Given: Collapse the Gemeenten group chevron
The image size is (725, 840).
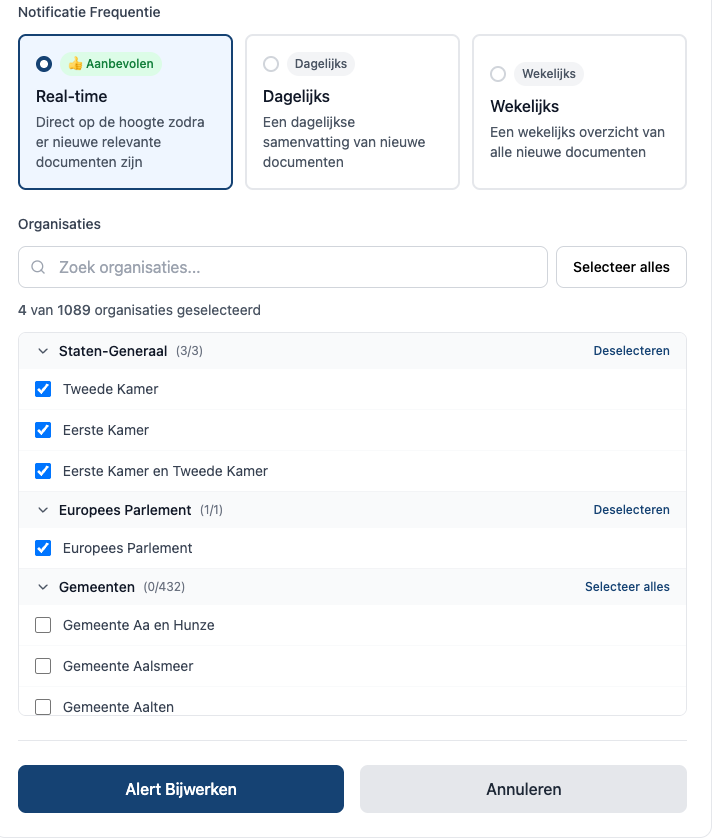Looking at the screenshot, I should (x=43, y=587).
